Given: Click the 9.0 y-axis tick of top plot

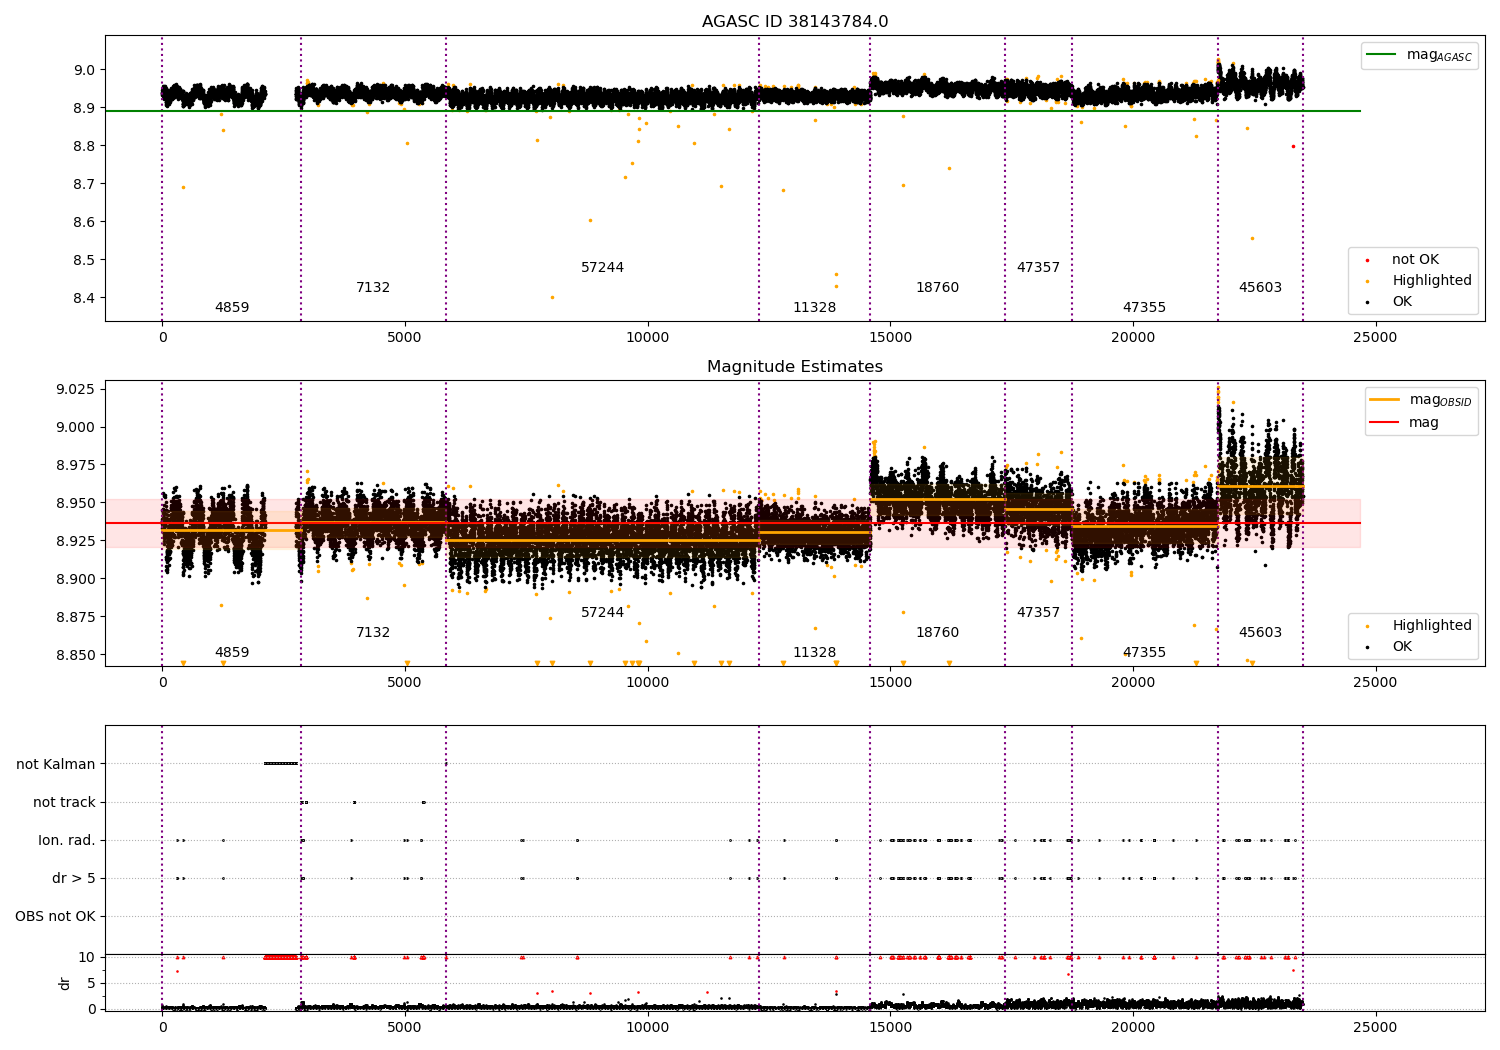Looking at the screenshot, I should pos(84,70).
